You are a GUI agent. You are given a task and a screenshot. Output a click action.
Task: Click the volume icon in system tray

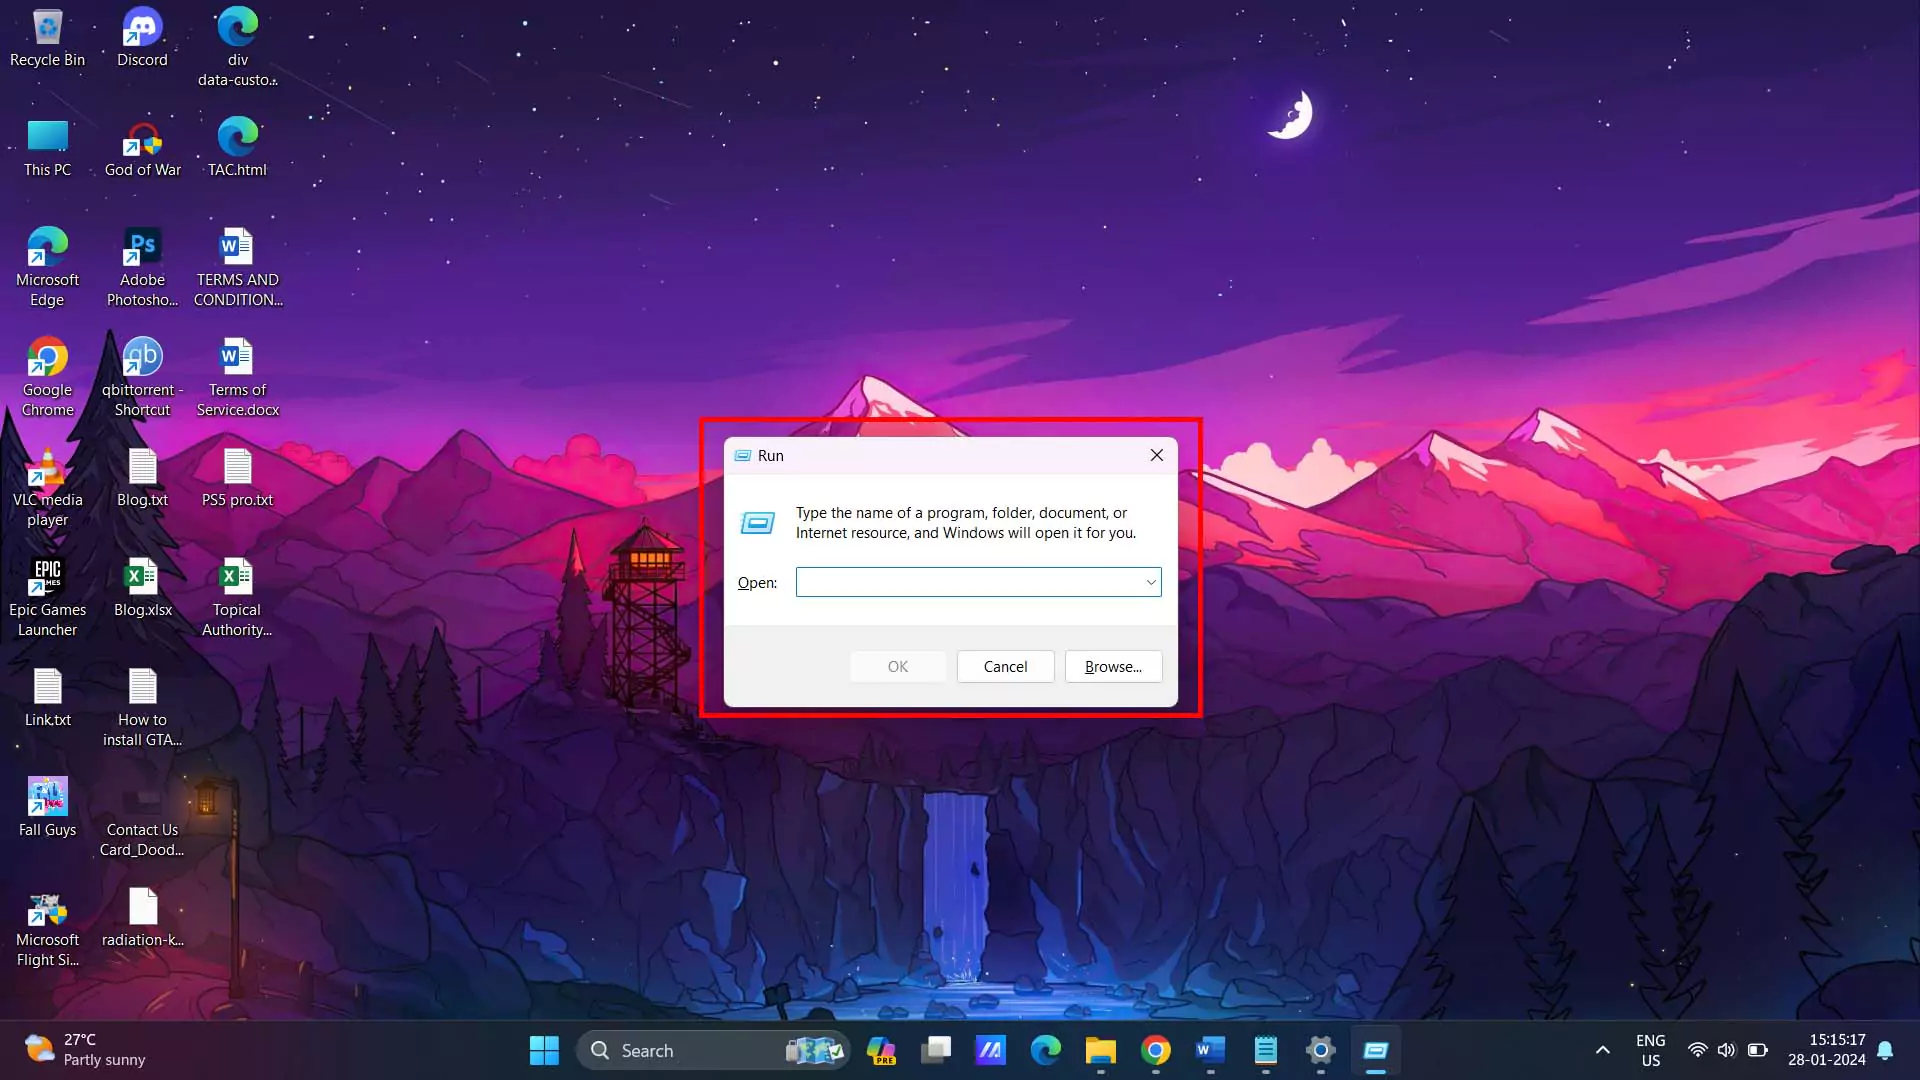pos(1725,1050)
